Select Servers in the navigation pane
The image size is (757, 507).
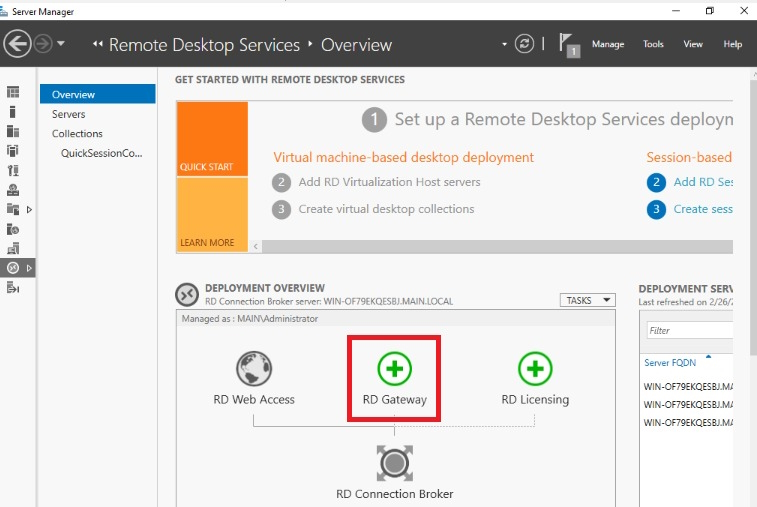[x=69, y=114]
